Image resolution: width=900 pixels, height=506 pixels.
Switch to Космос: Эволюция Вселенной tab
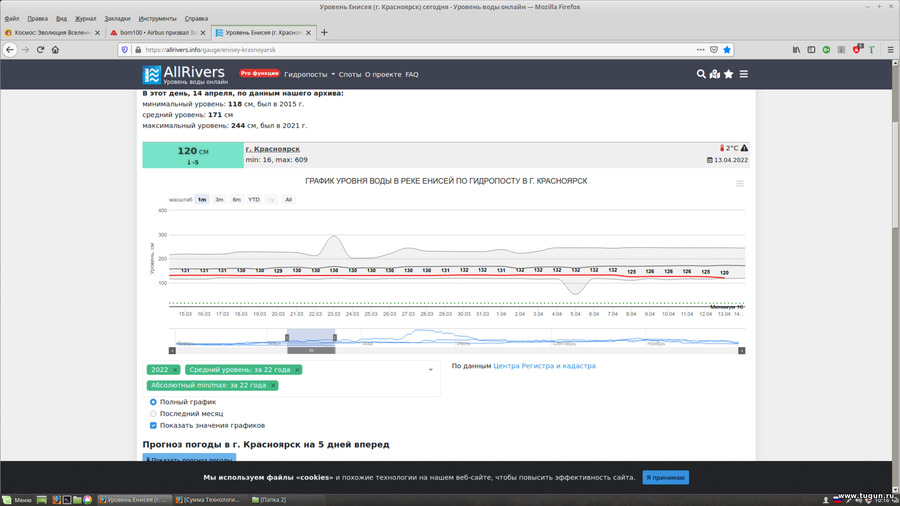coord(52,33)
